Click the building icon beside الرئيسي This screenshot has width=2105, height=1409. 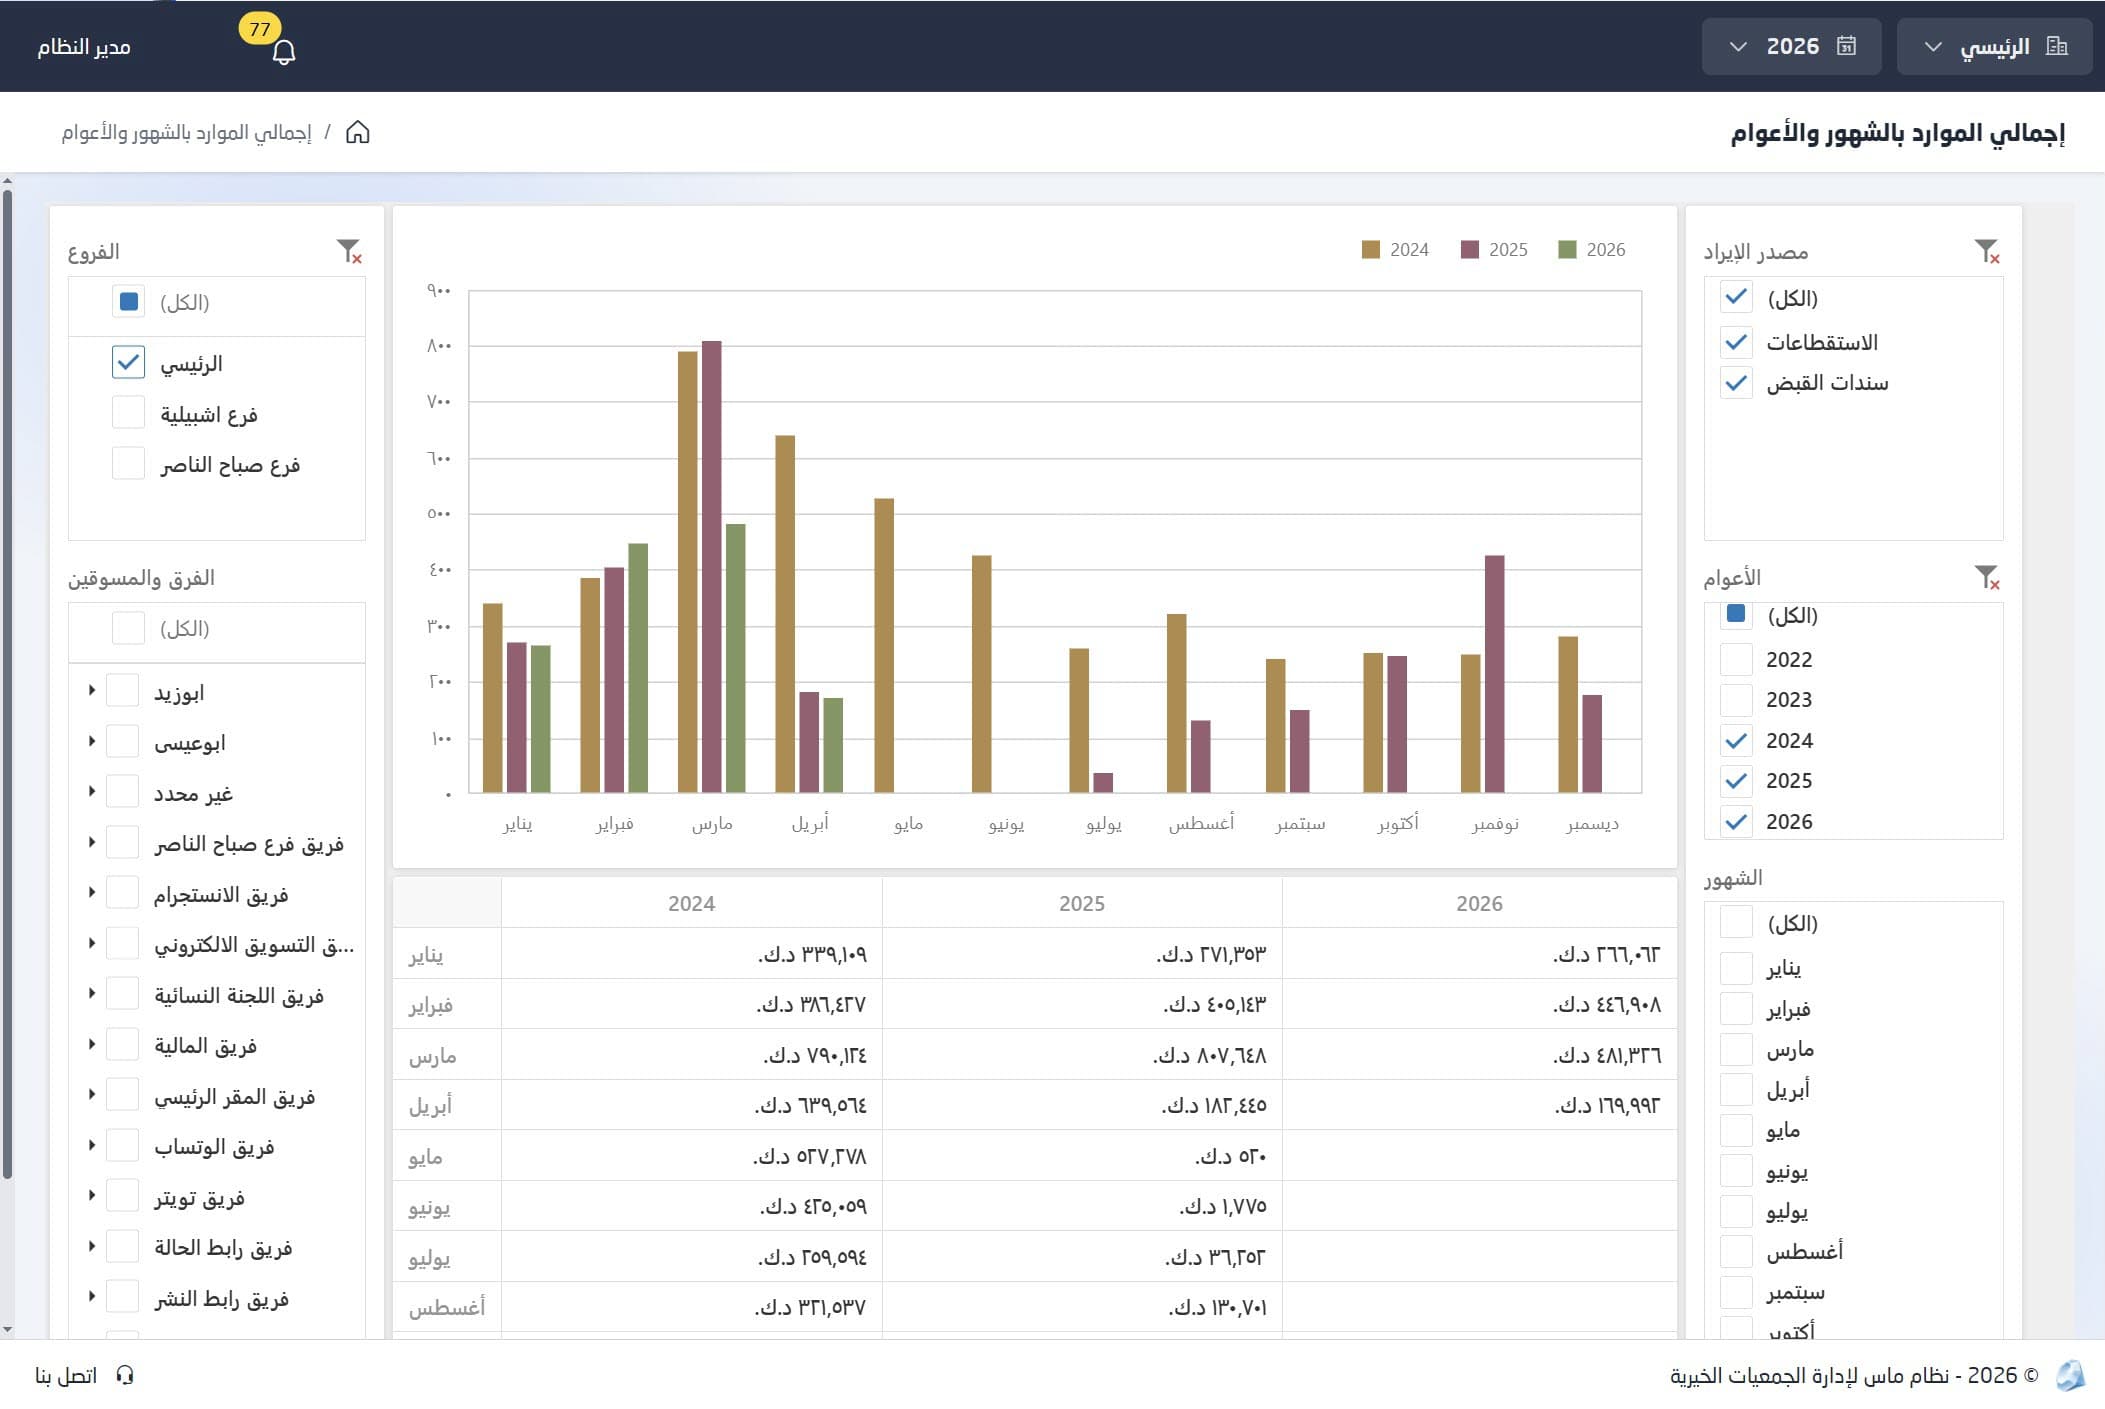(x=2057, y=46)
